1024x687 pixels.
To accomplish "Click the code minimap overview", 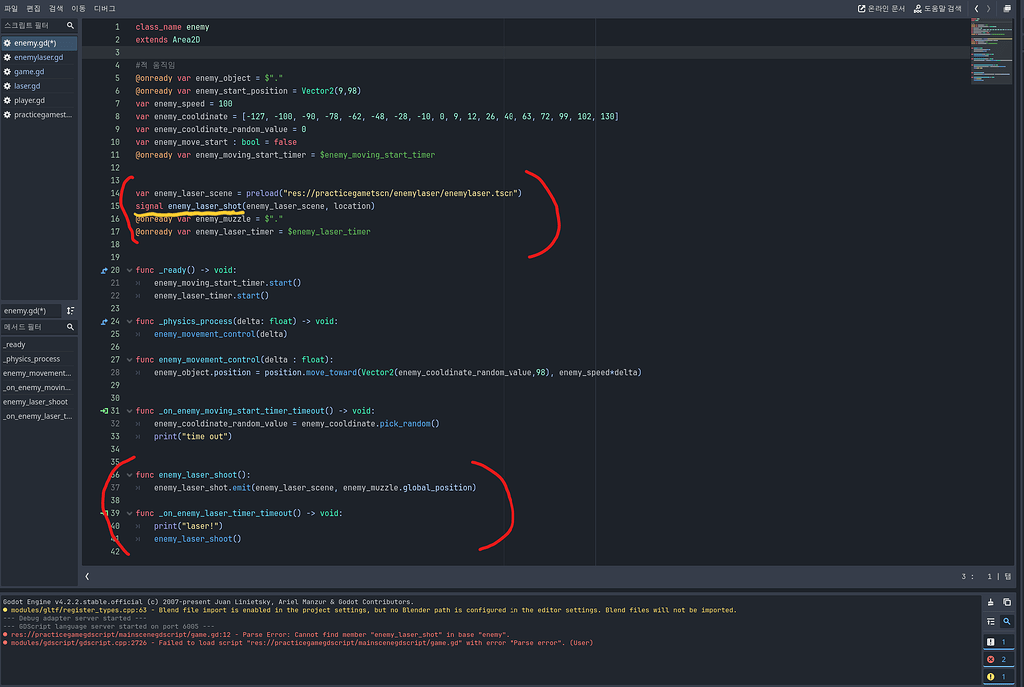I will pyautogui.click(x=991, y=52).
